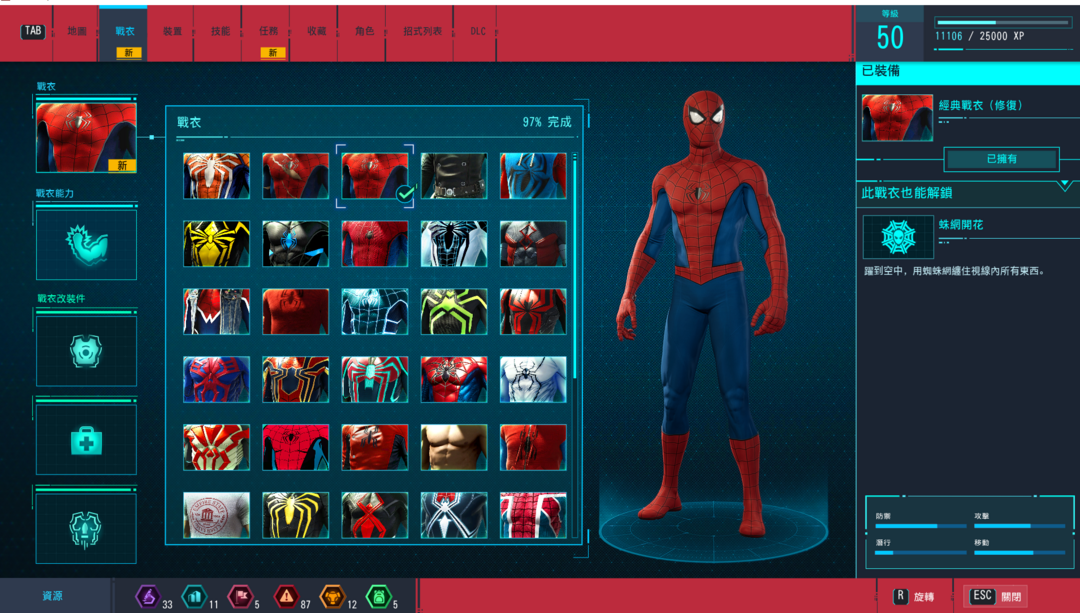Select the white and black Negative suit
Screen dimensions: 1080x613
pyautogui.click(x=454, y=243)
